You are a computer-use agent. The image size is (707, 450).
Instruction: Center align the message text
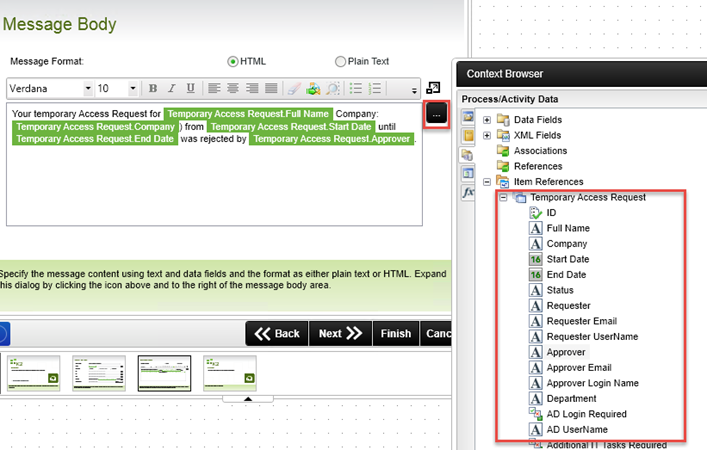pyautogui.click(x=233, y=89)
